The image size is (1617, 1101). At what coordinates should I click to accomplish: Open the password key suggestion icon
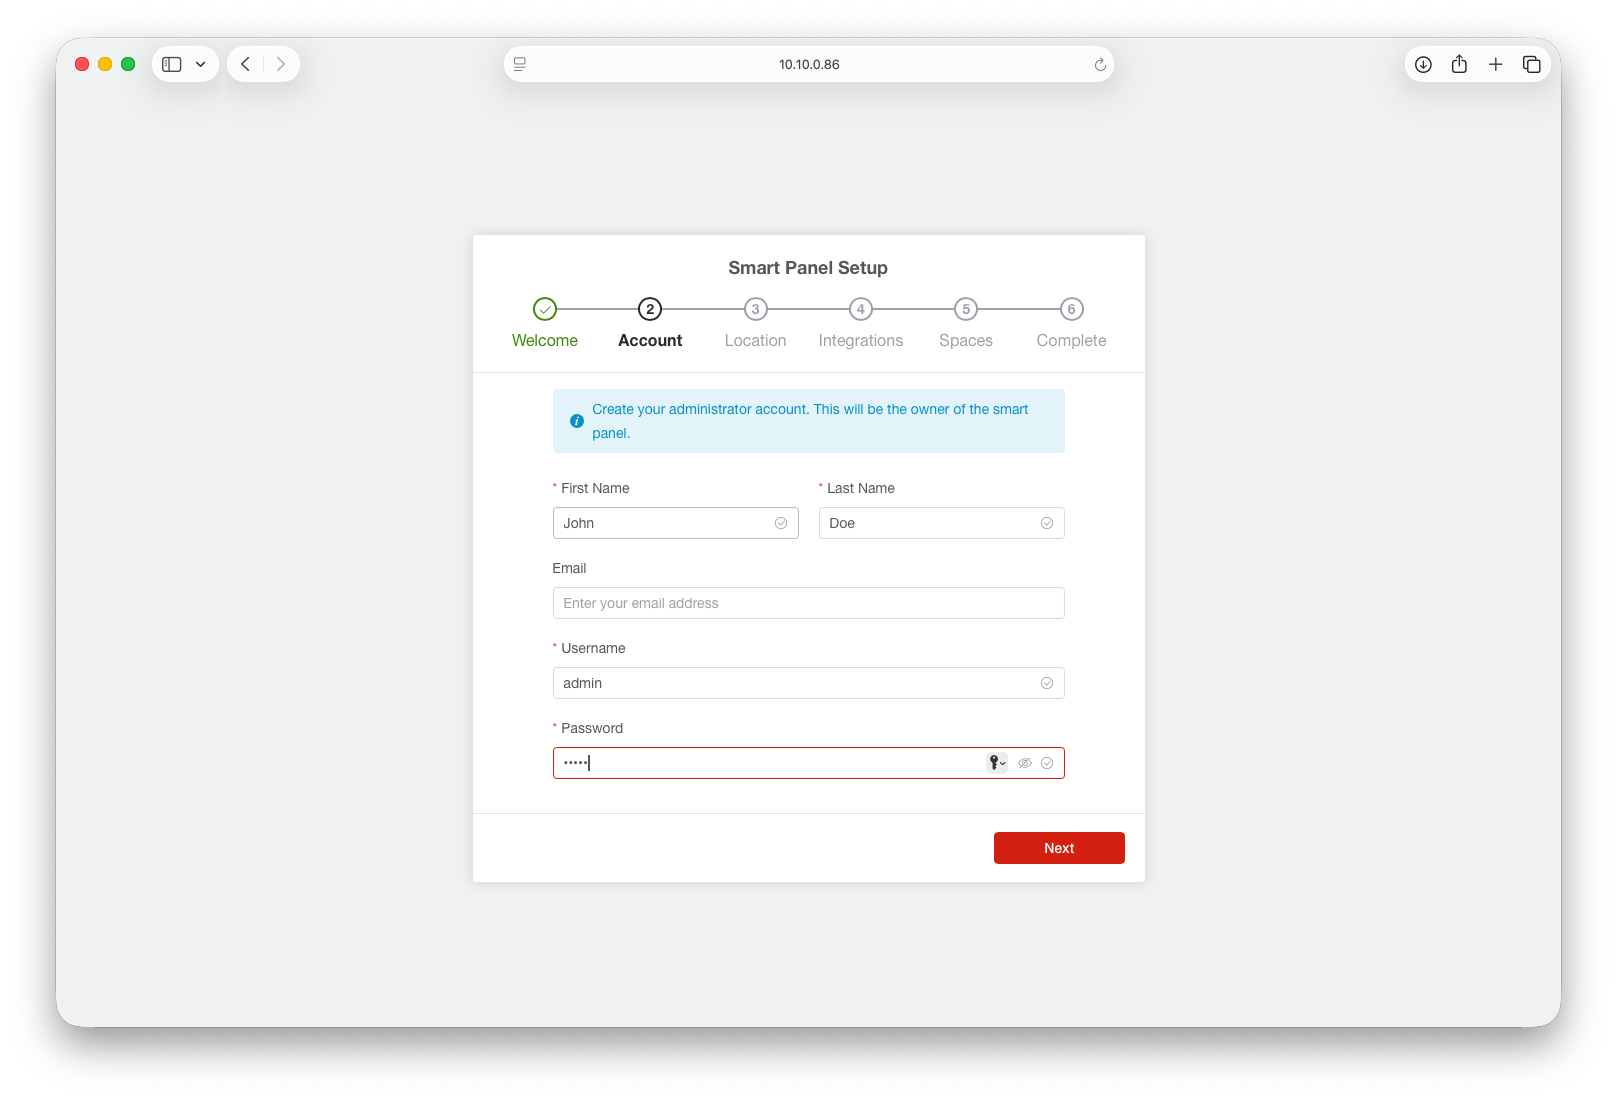coord(993,762)
